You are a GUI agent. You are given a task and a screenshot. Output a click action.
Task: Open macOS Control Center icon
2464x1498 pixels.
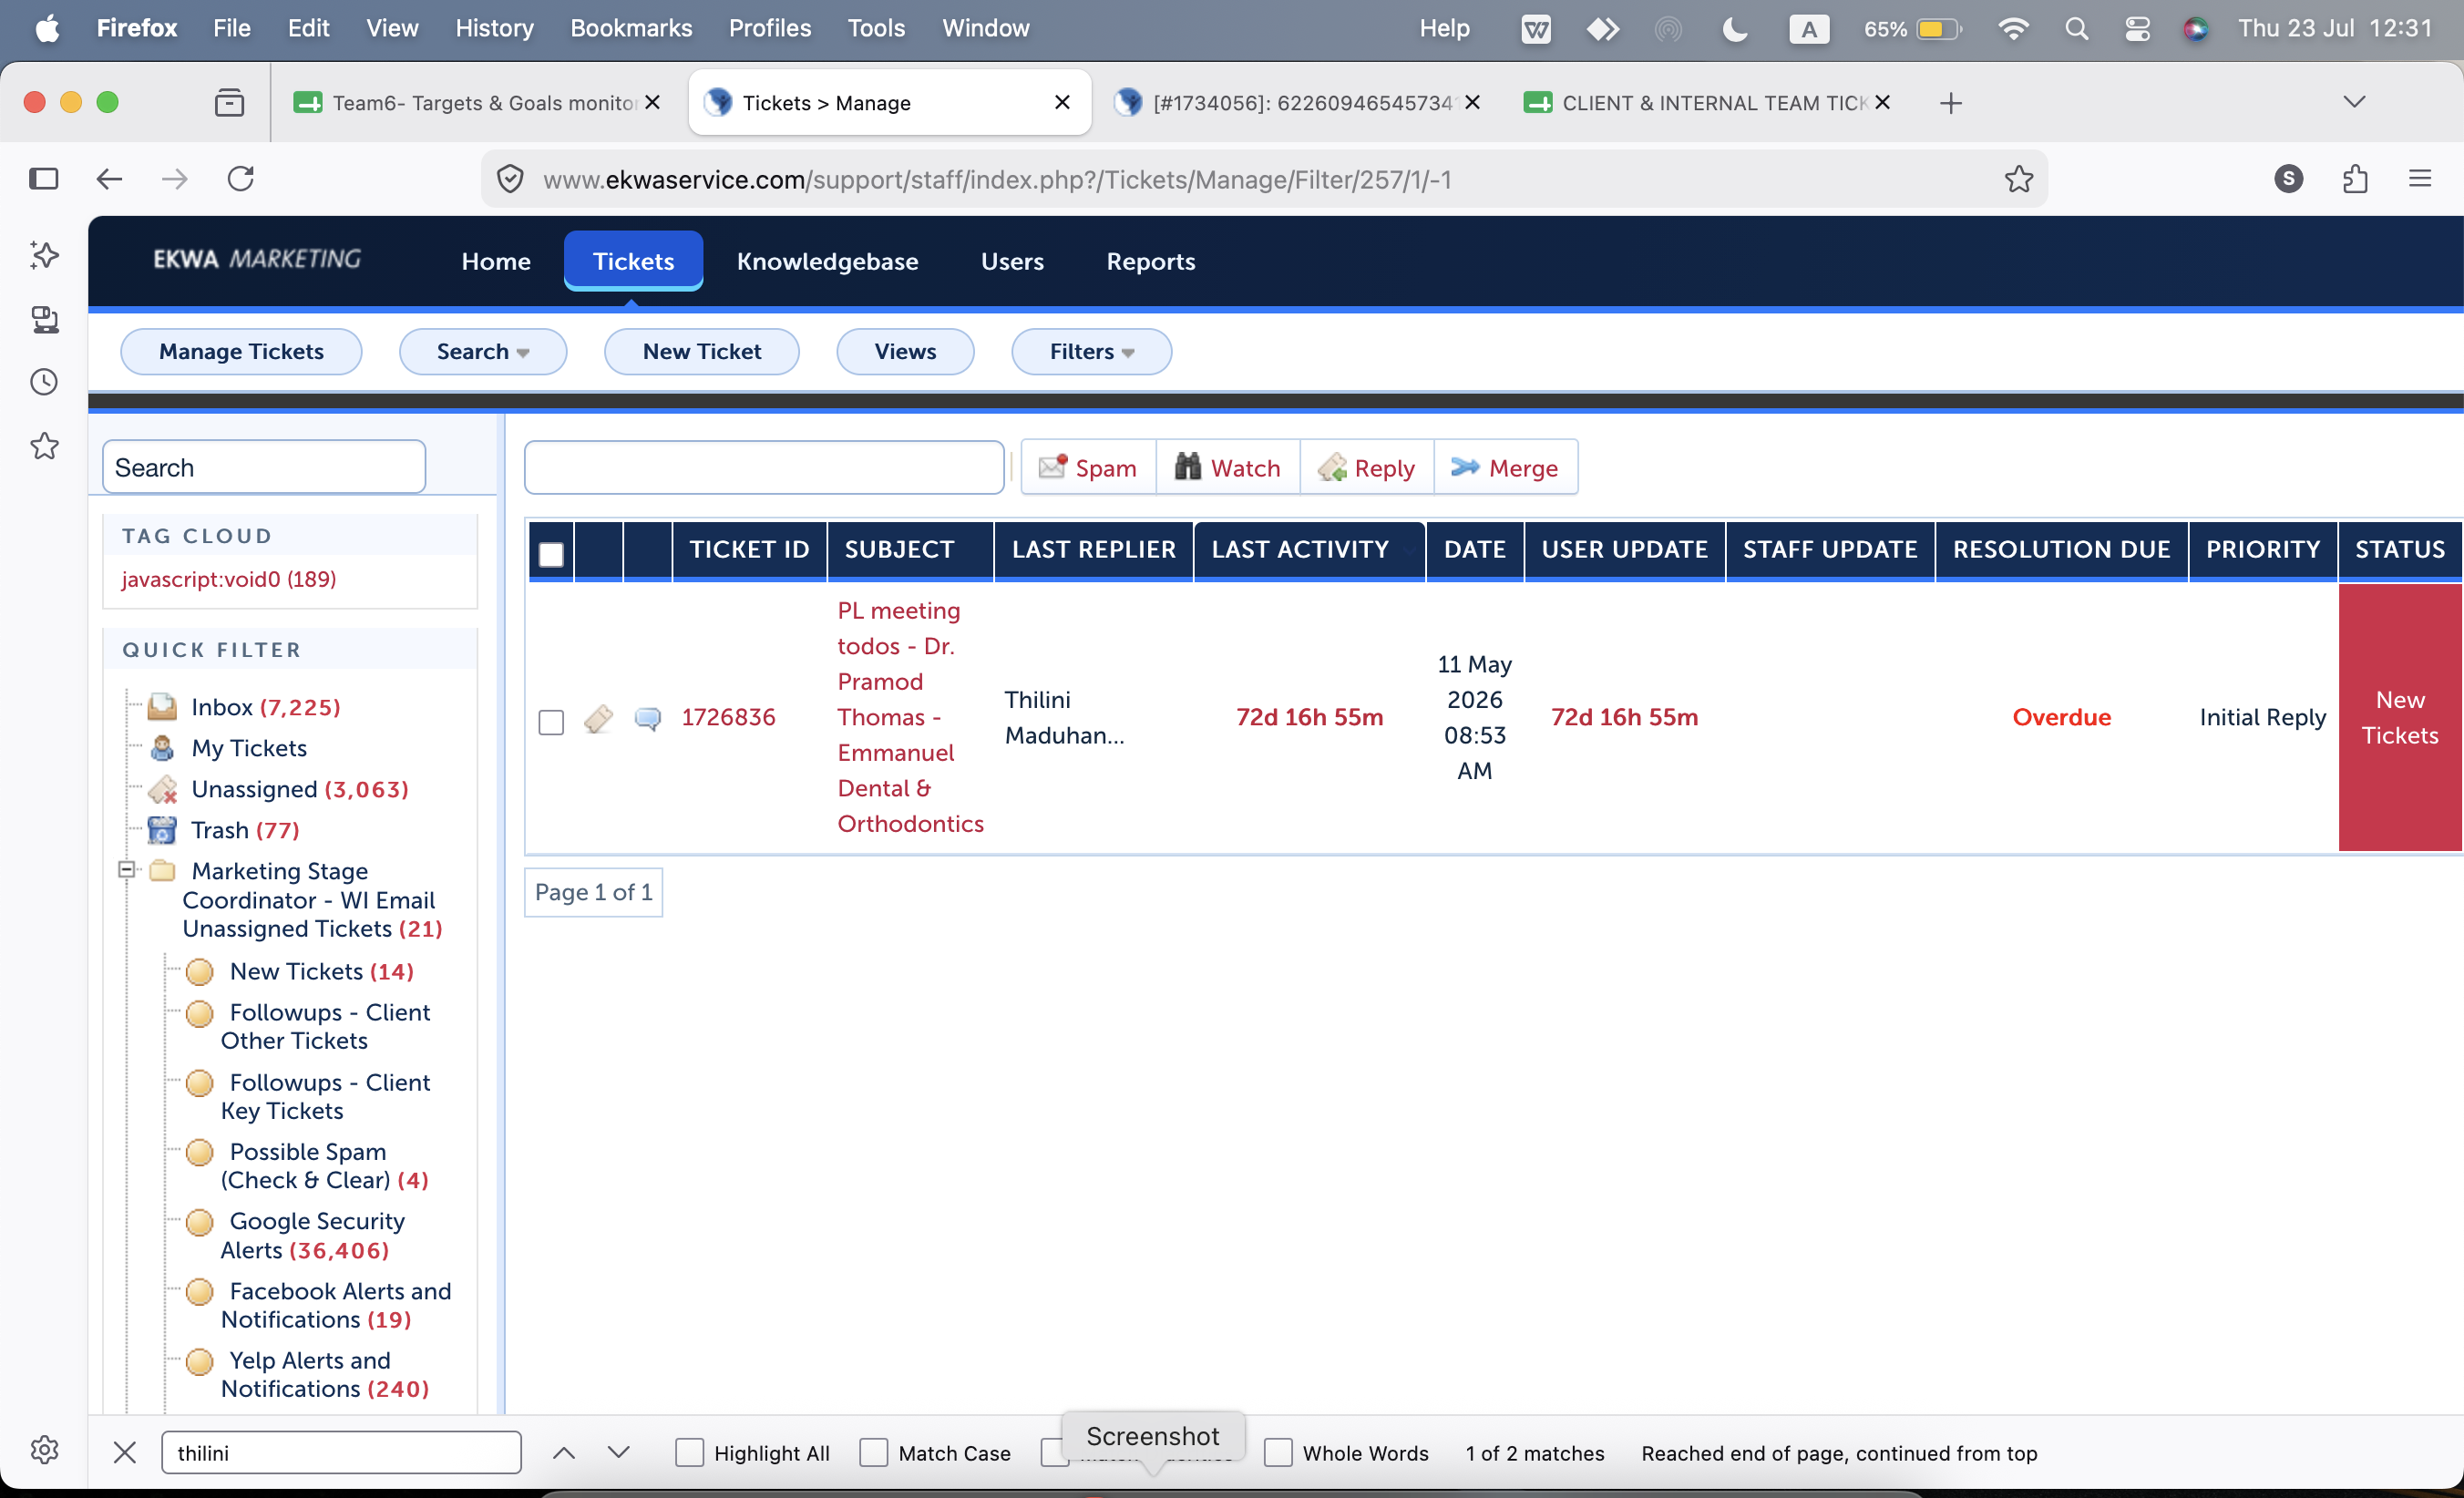2137,28
